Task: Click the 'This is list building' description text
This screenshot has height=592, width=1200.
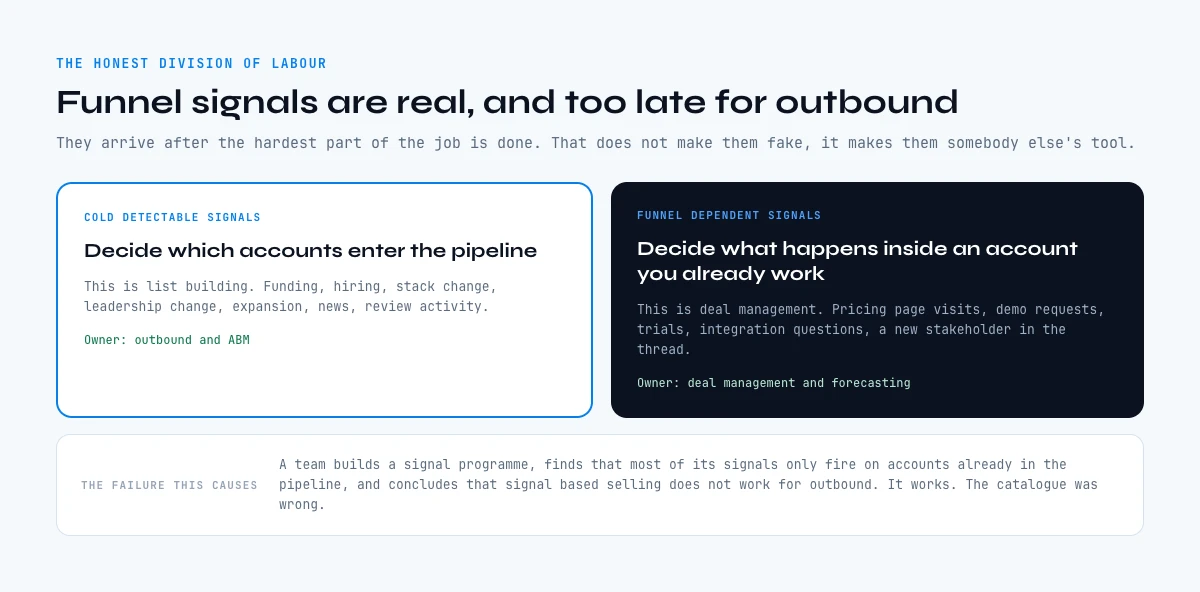Action: point(291,296)
